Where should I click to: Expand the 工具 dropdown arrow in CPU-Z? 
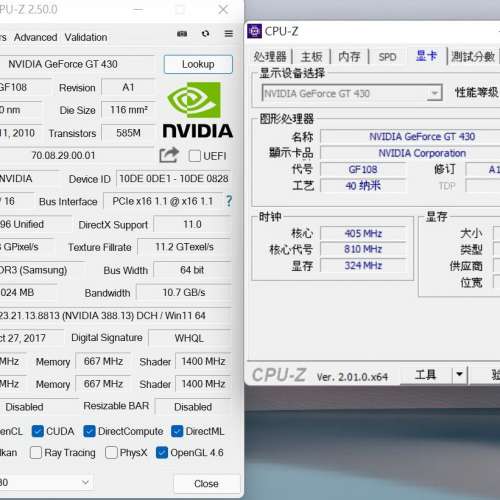click(460, 374)
